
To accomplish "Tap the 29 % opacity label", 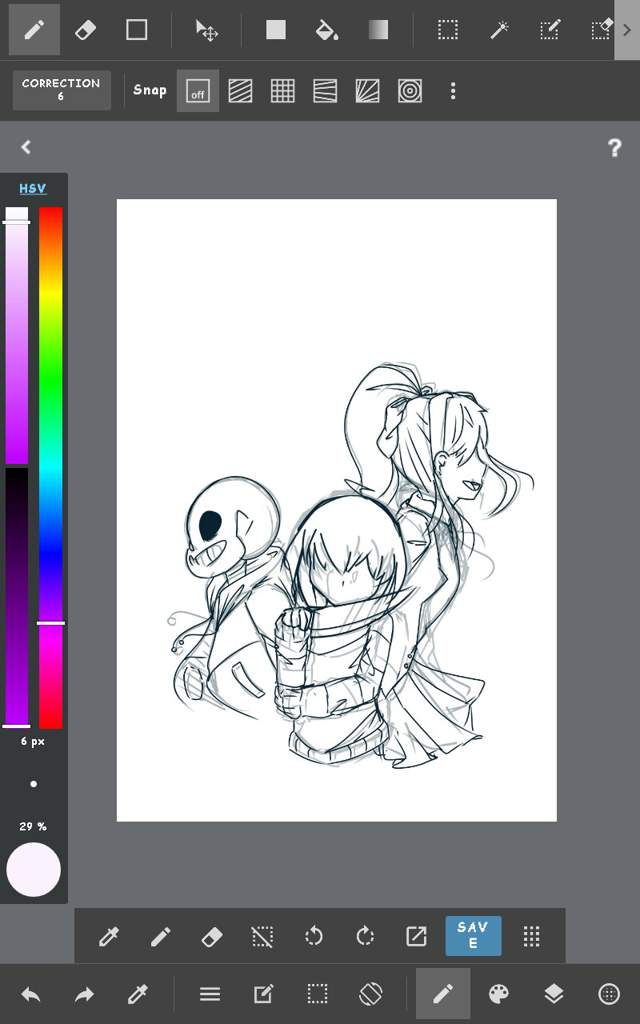I will [x=33, y=826].
